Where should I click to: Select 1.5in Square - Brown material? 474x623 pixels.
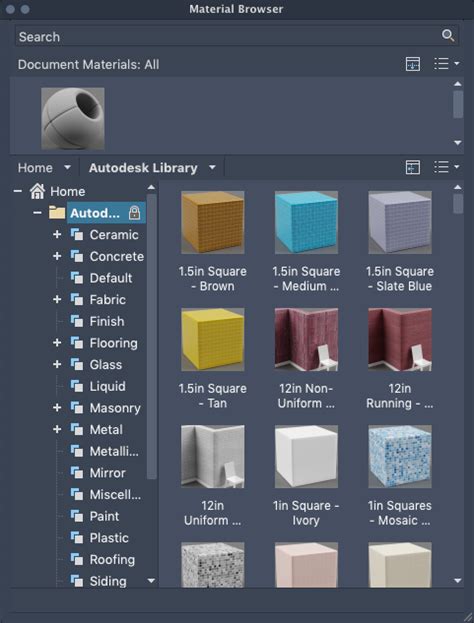click(213, 222)
